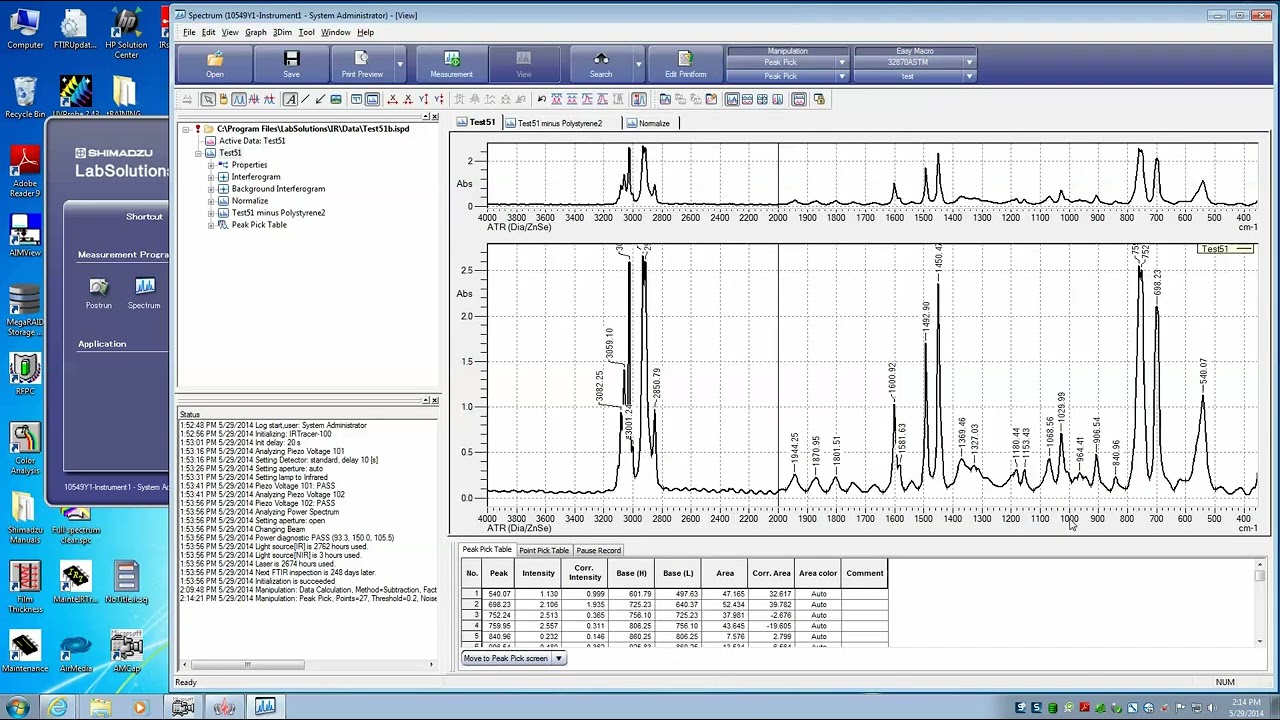Select Interferogram in the data tree

pyautogui.click(x=256, y=177)
